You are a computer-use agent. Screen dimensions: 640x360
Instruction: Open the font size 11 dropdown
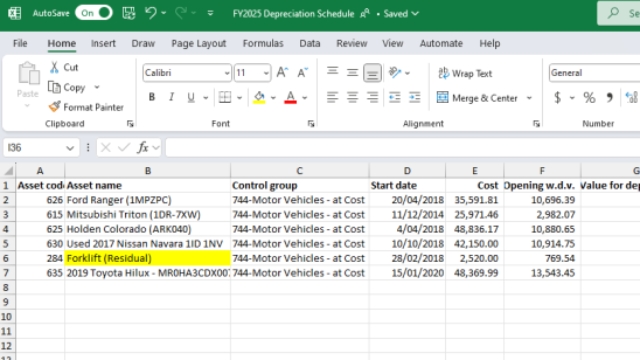266,73
